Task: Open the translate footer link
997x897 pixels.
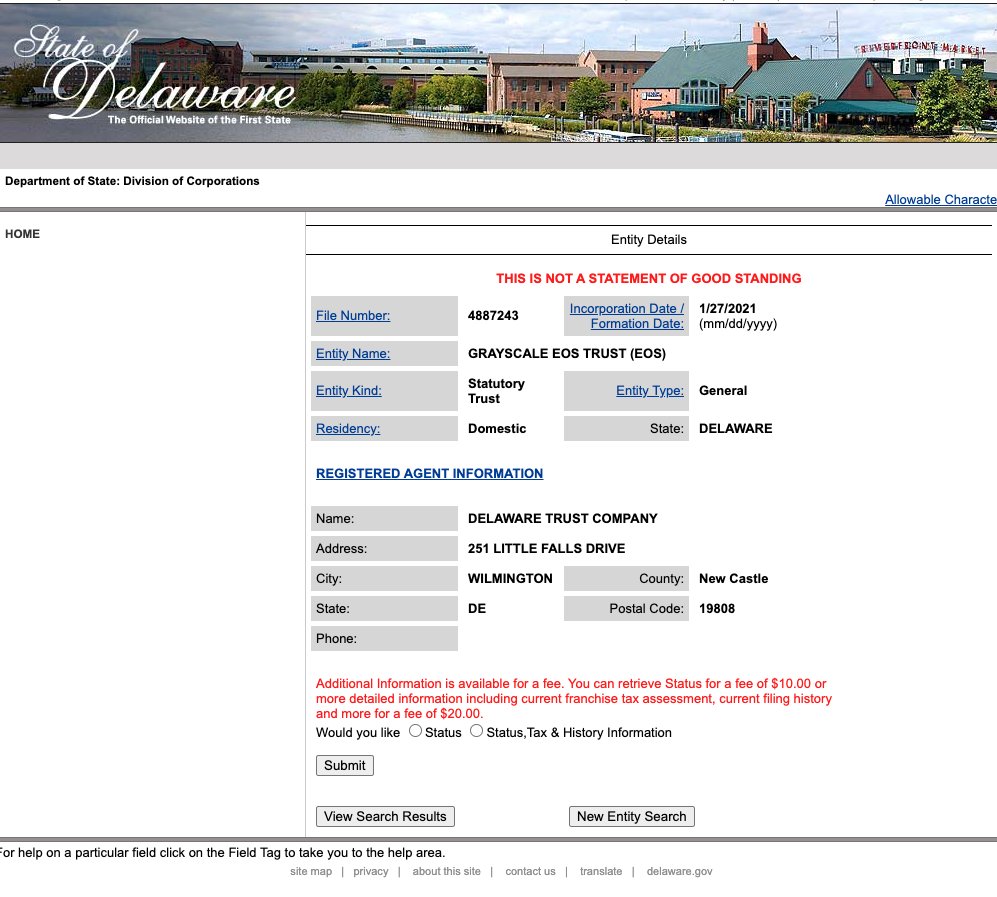Action: coord(601,872)
